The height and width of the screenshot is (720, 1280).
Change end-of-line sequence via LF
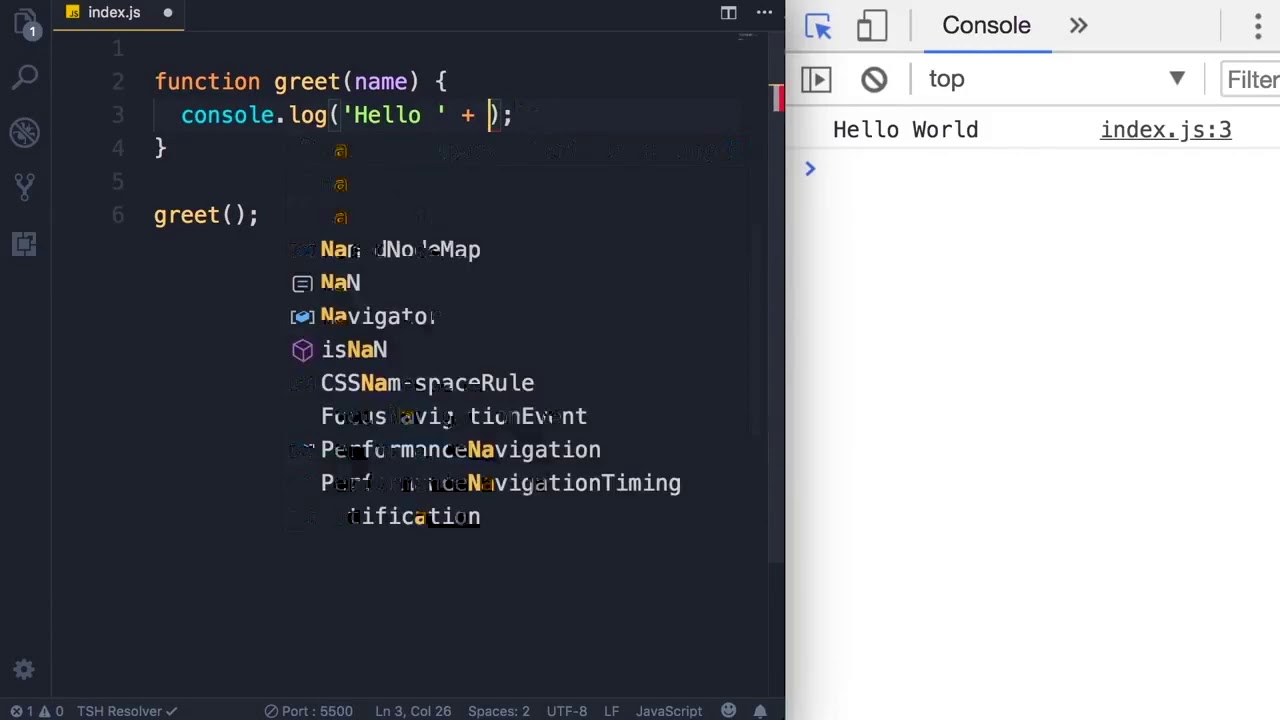pos(611,711)
